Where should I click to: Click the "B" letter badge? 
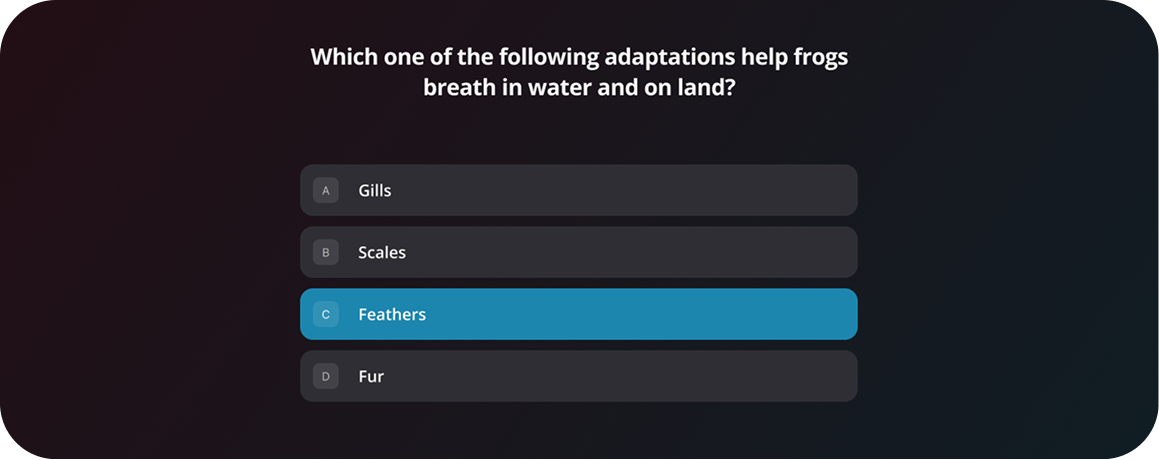pos(326,252)
